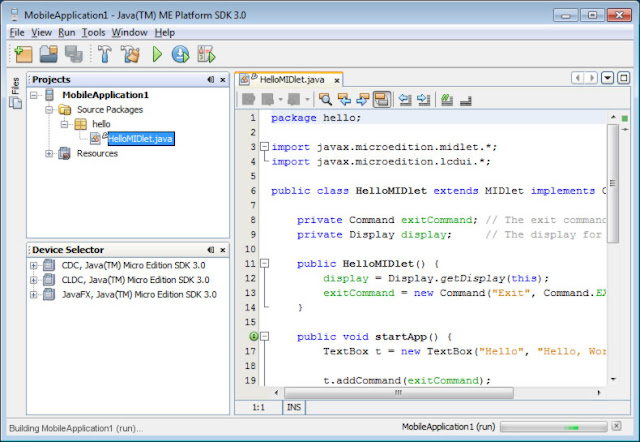
Task: Comment the line with the green-slashes icon
Action: (447, 99)
